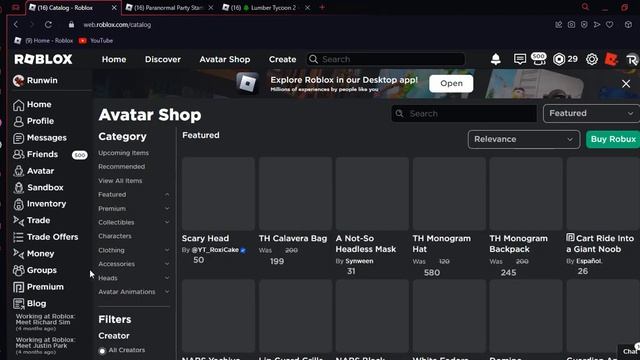Image resolution: width=640 pixels, height=360 pixels.
Task: Go to Home in top navigation
Action: 114,59
